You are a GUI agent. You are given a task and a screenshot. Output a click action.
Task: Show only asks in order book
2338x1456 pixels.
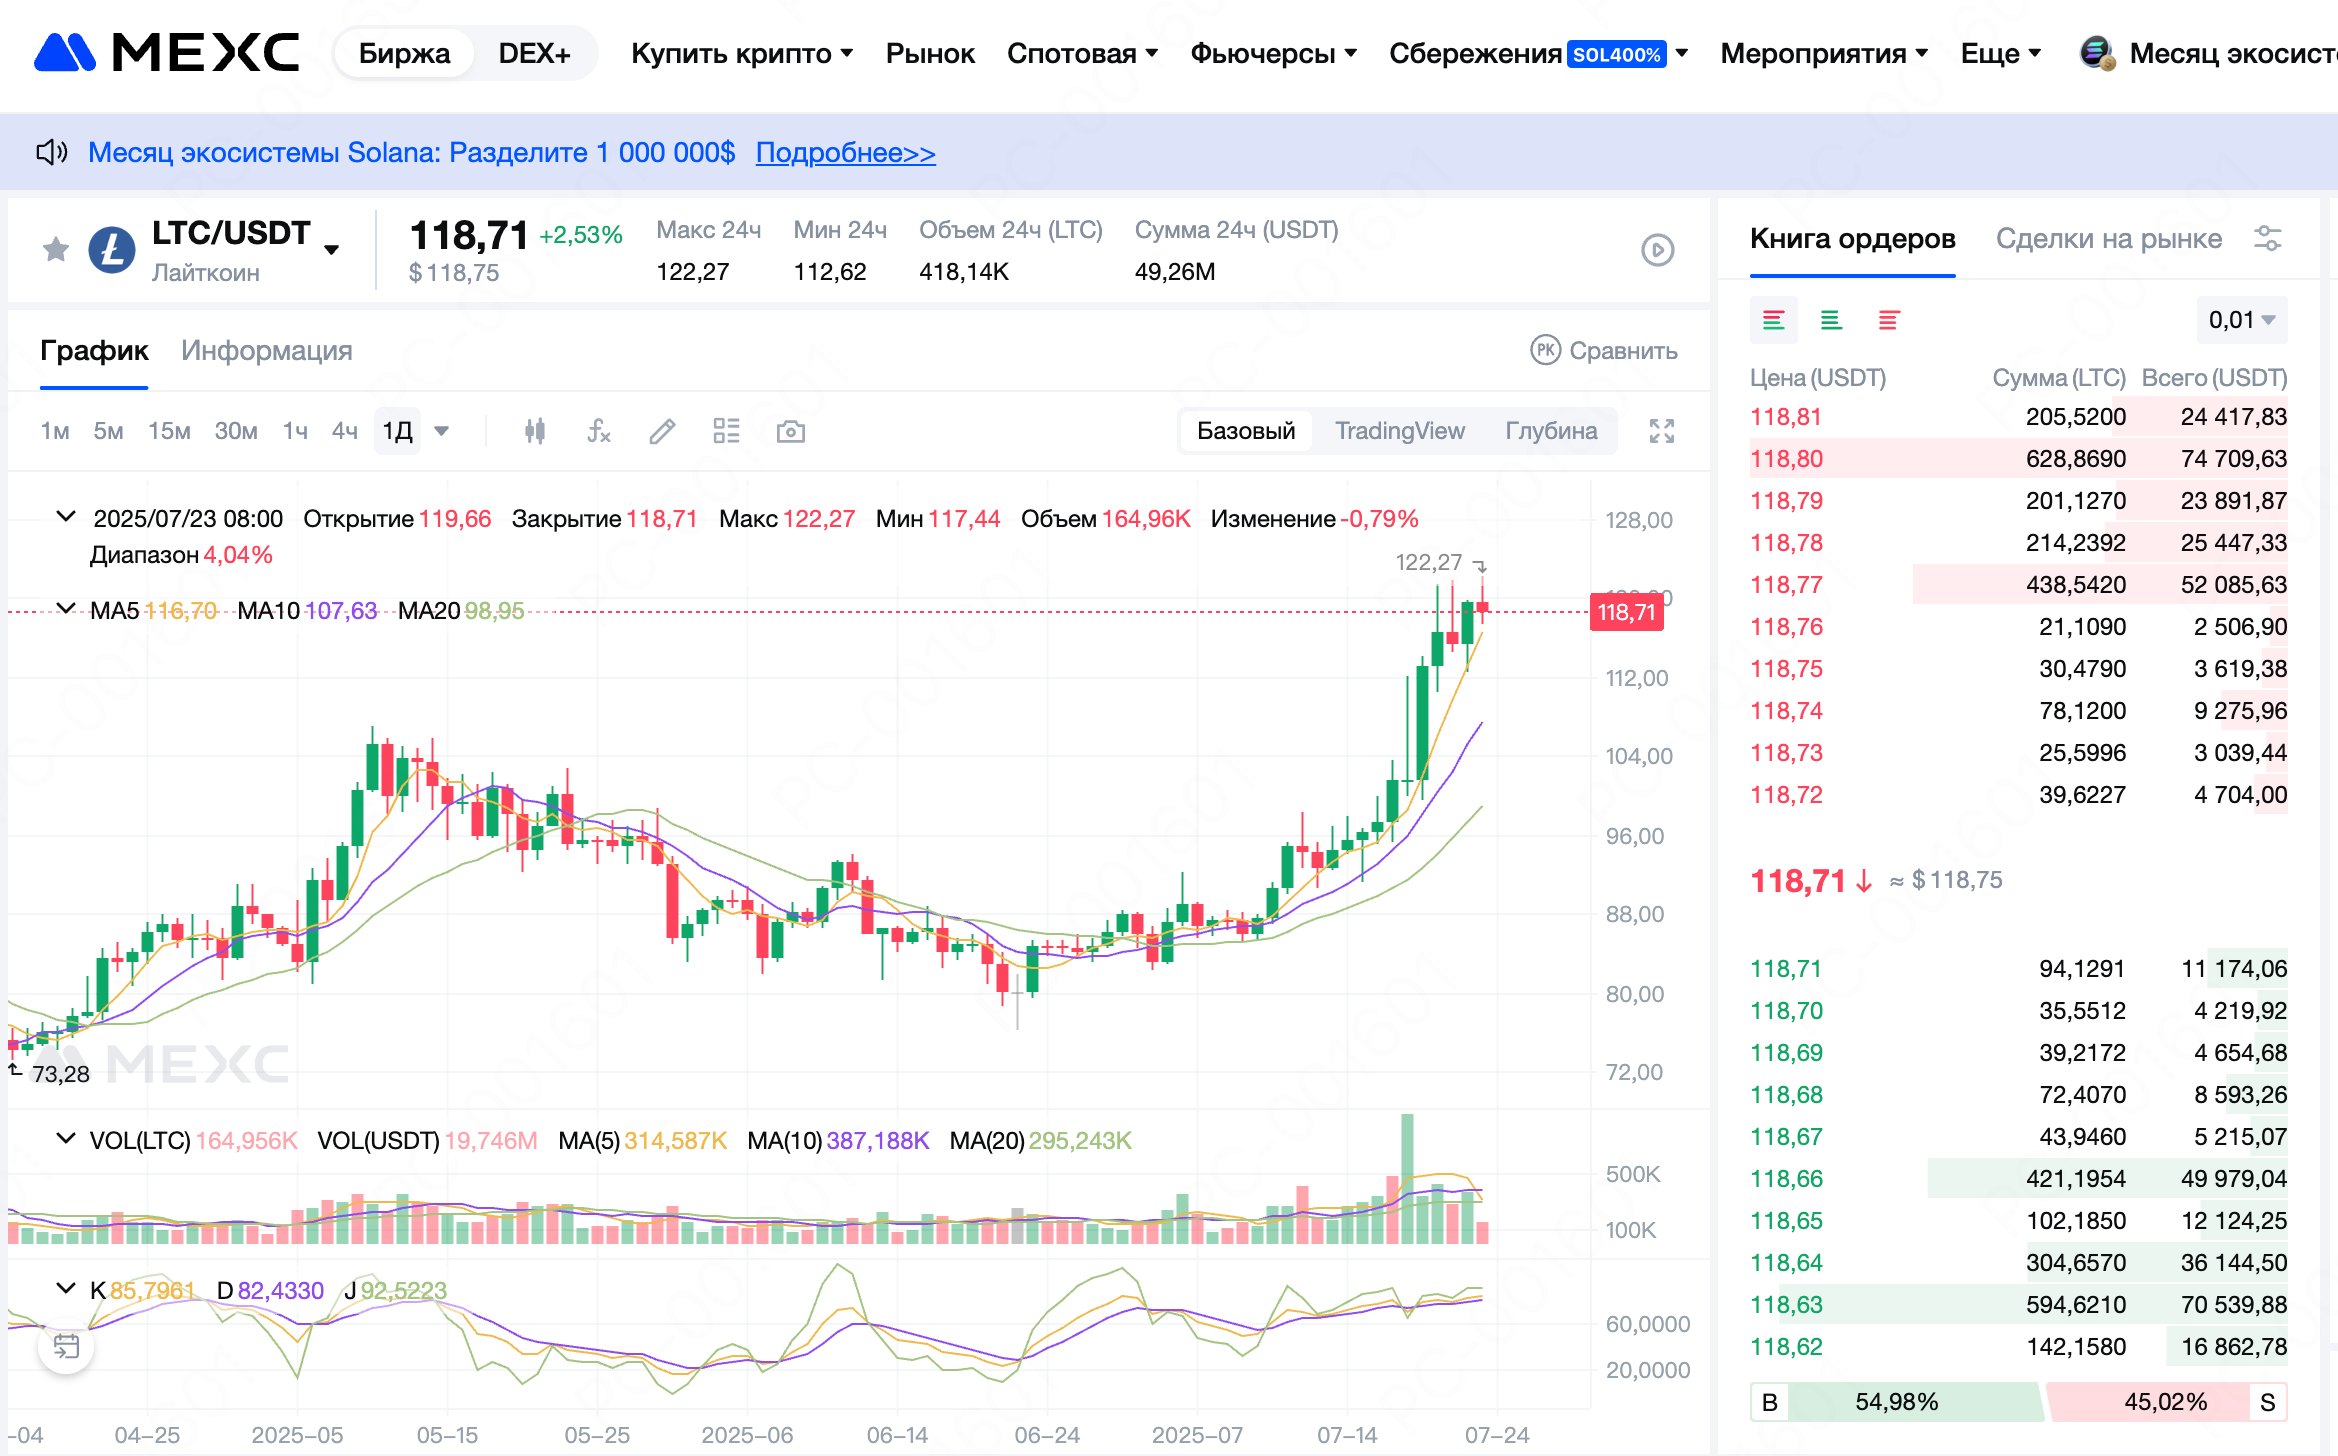coord(1889,320)
